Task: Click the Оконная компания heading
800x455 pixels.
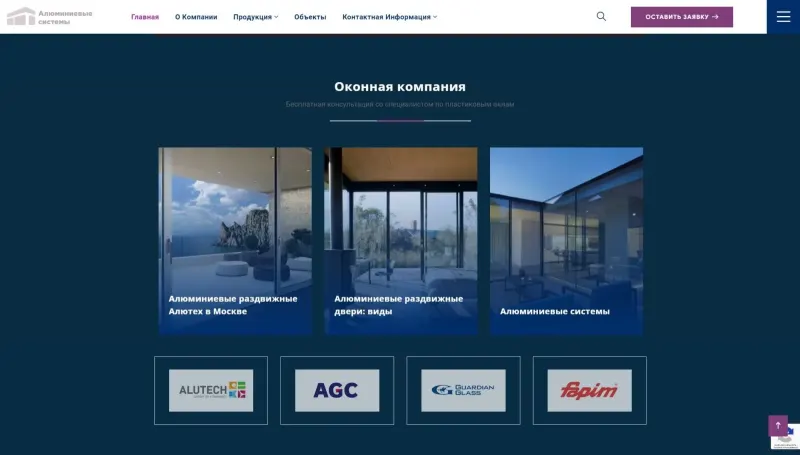Action: point(400,87)
